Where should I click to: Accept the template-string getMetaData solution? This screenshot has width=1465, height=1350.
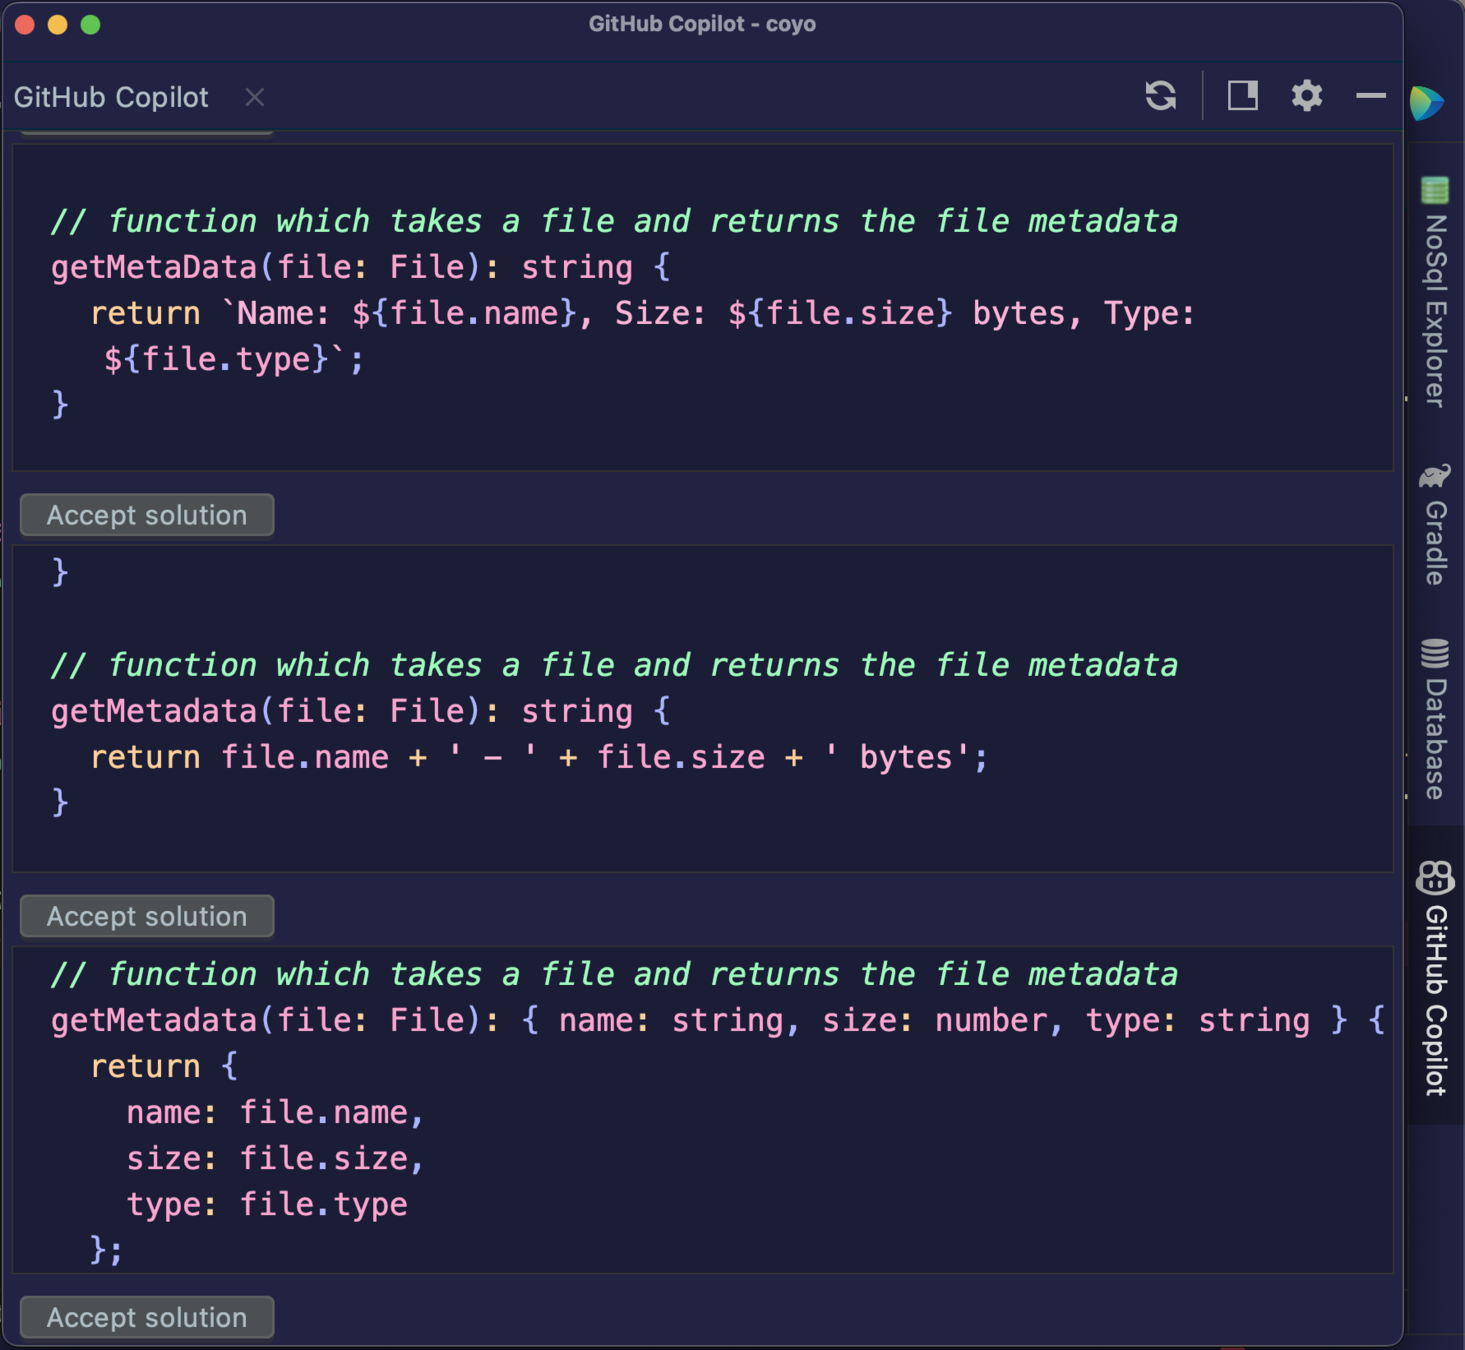coord(147,515)
